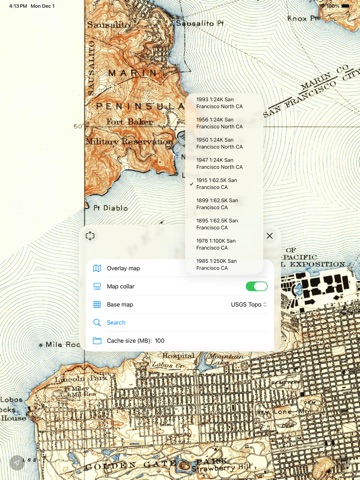This screenshot has width=360, height=480.
Task: Open the Overlay map row
Action: tap(180, 268)
